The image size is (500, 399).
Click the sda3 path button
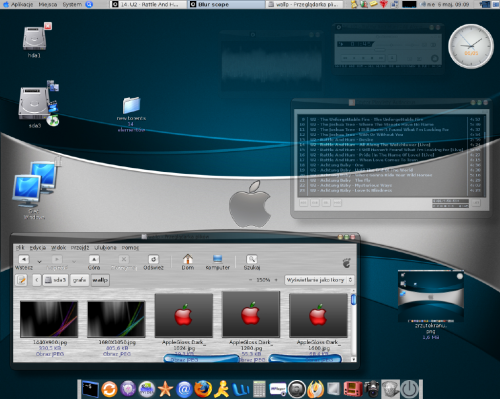[56, 280]
